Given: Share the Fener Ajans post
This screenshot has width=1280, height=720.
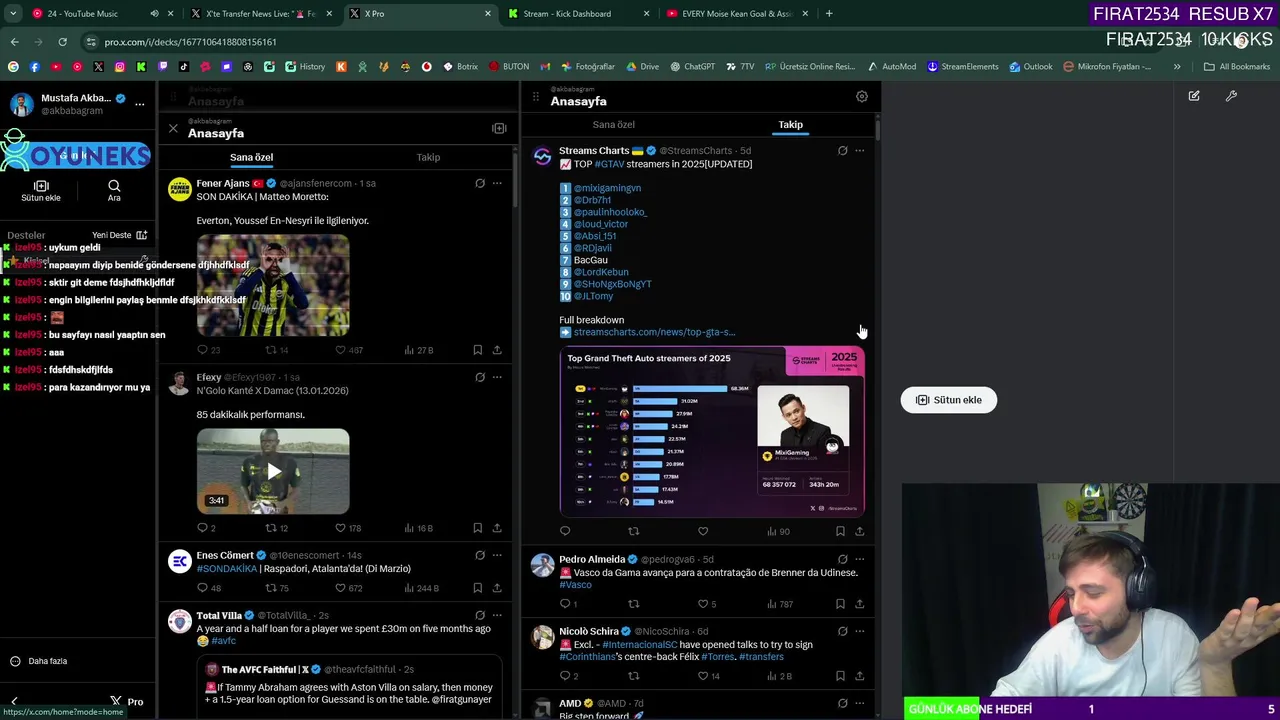Looking at the screenshot, I should click(497, 350).
